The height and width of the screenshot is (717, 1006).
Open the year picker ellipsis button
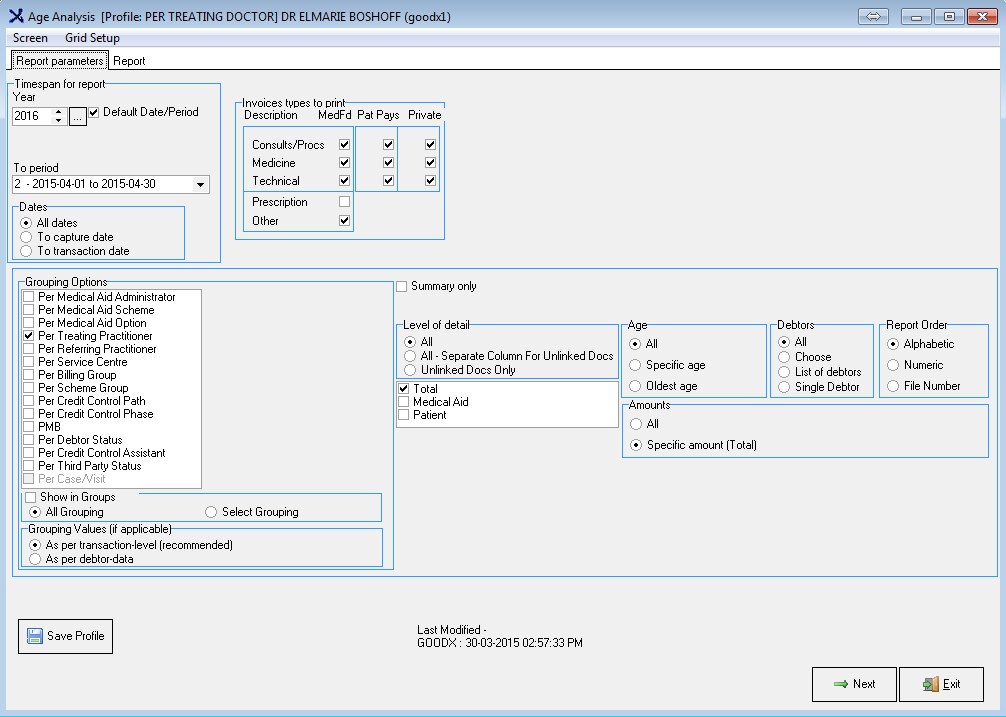(77, 116)
